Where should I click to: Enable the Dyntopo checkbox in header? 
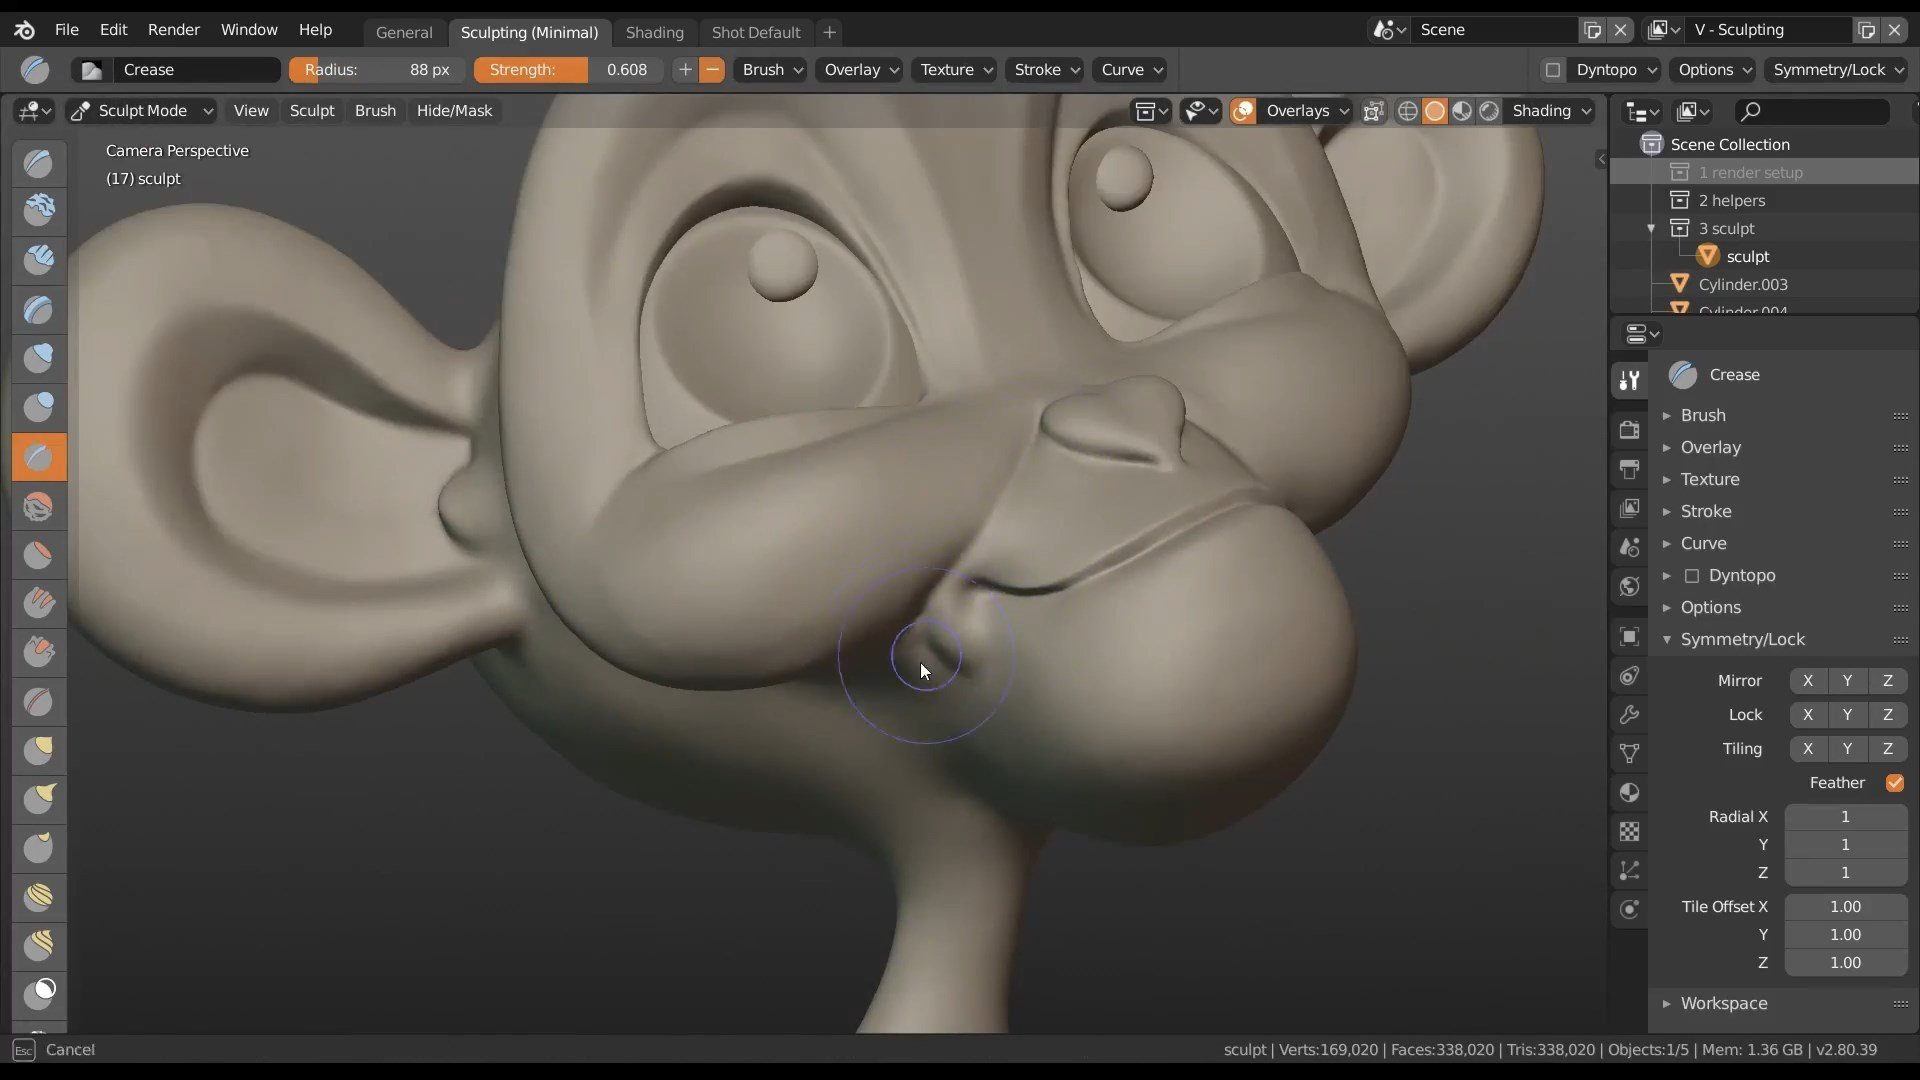coord(1552,70)
